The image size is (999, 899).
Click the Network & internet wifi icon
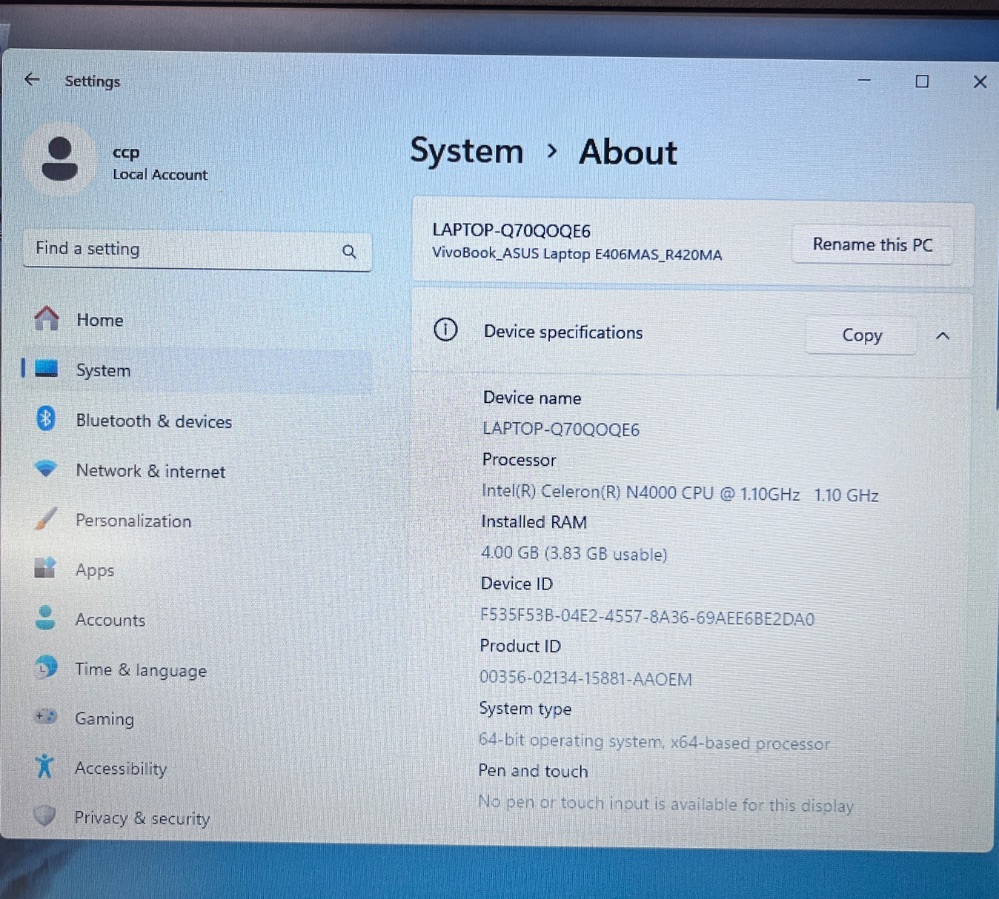pyautogui.click(x=46, y=470)
